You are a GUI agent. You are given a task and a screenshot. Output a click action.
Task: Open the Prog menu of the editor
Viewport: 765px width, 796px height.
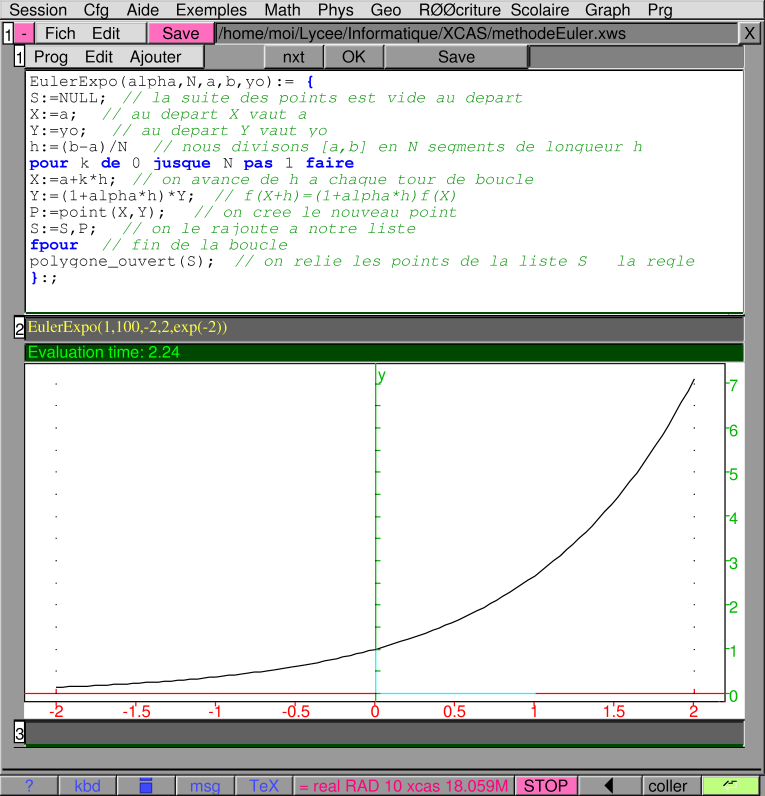51,57
